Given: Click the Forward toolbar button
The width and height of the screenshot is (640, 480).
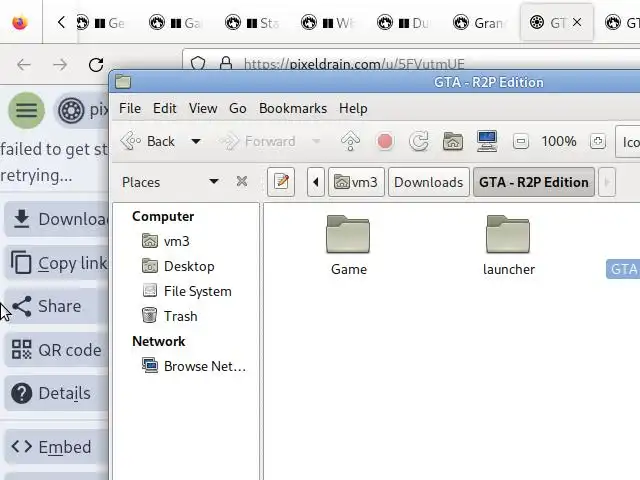Looking at the screenshot, I should coord(258,141).
